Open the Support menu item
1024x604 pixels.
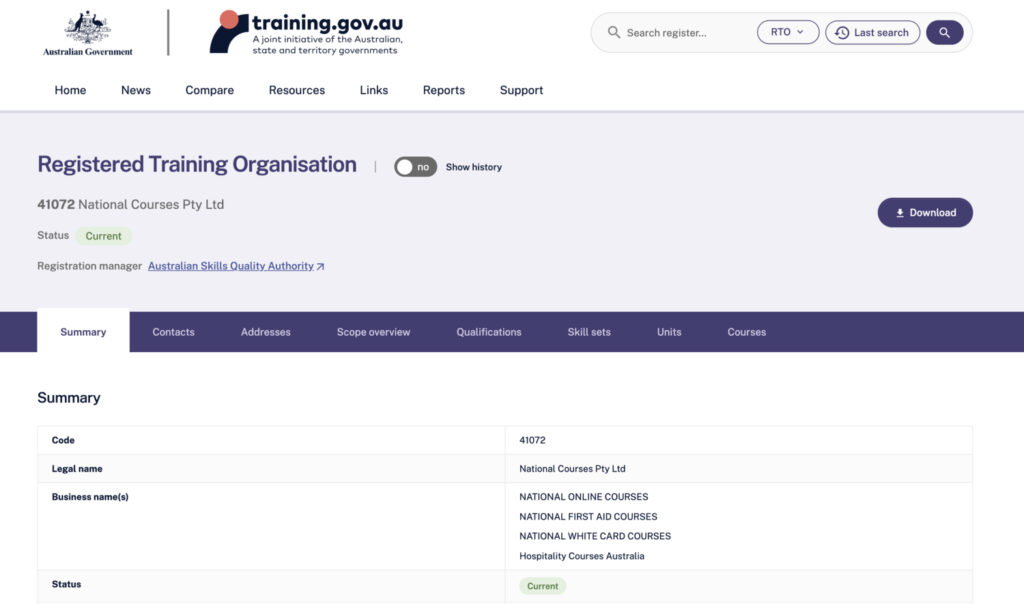[x=521, y=90]
